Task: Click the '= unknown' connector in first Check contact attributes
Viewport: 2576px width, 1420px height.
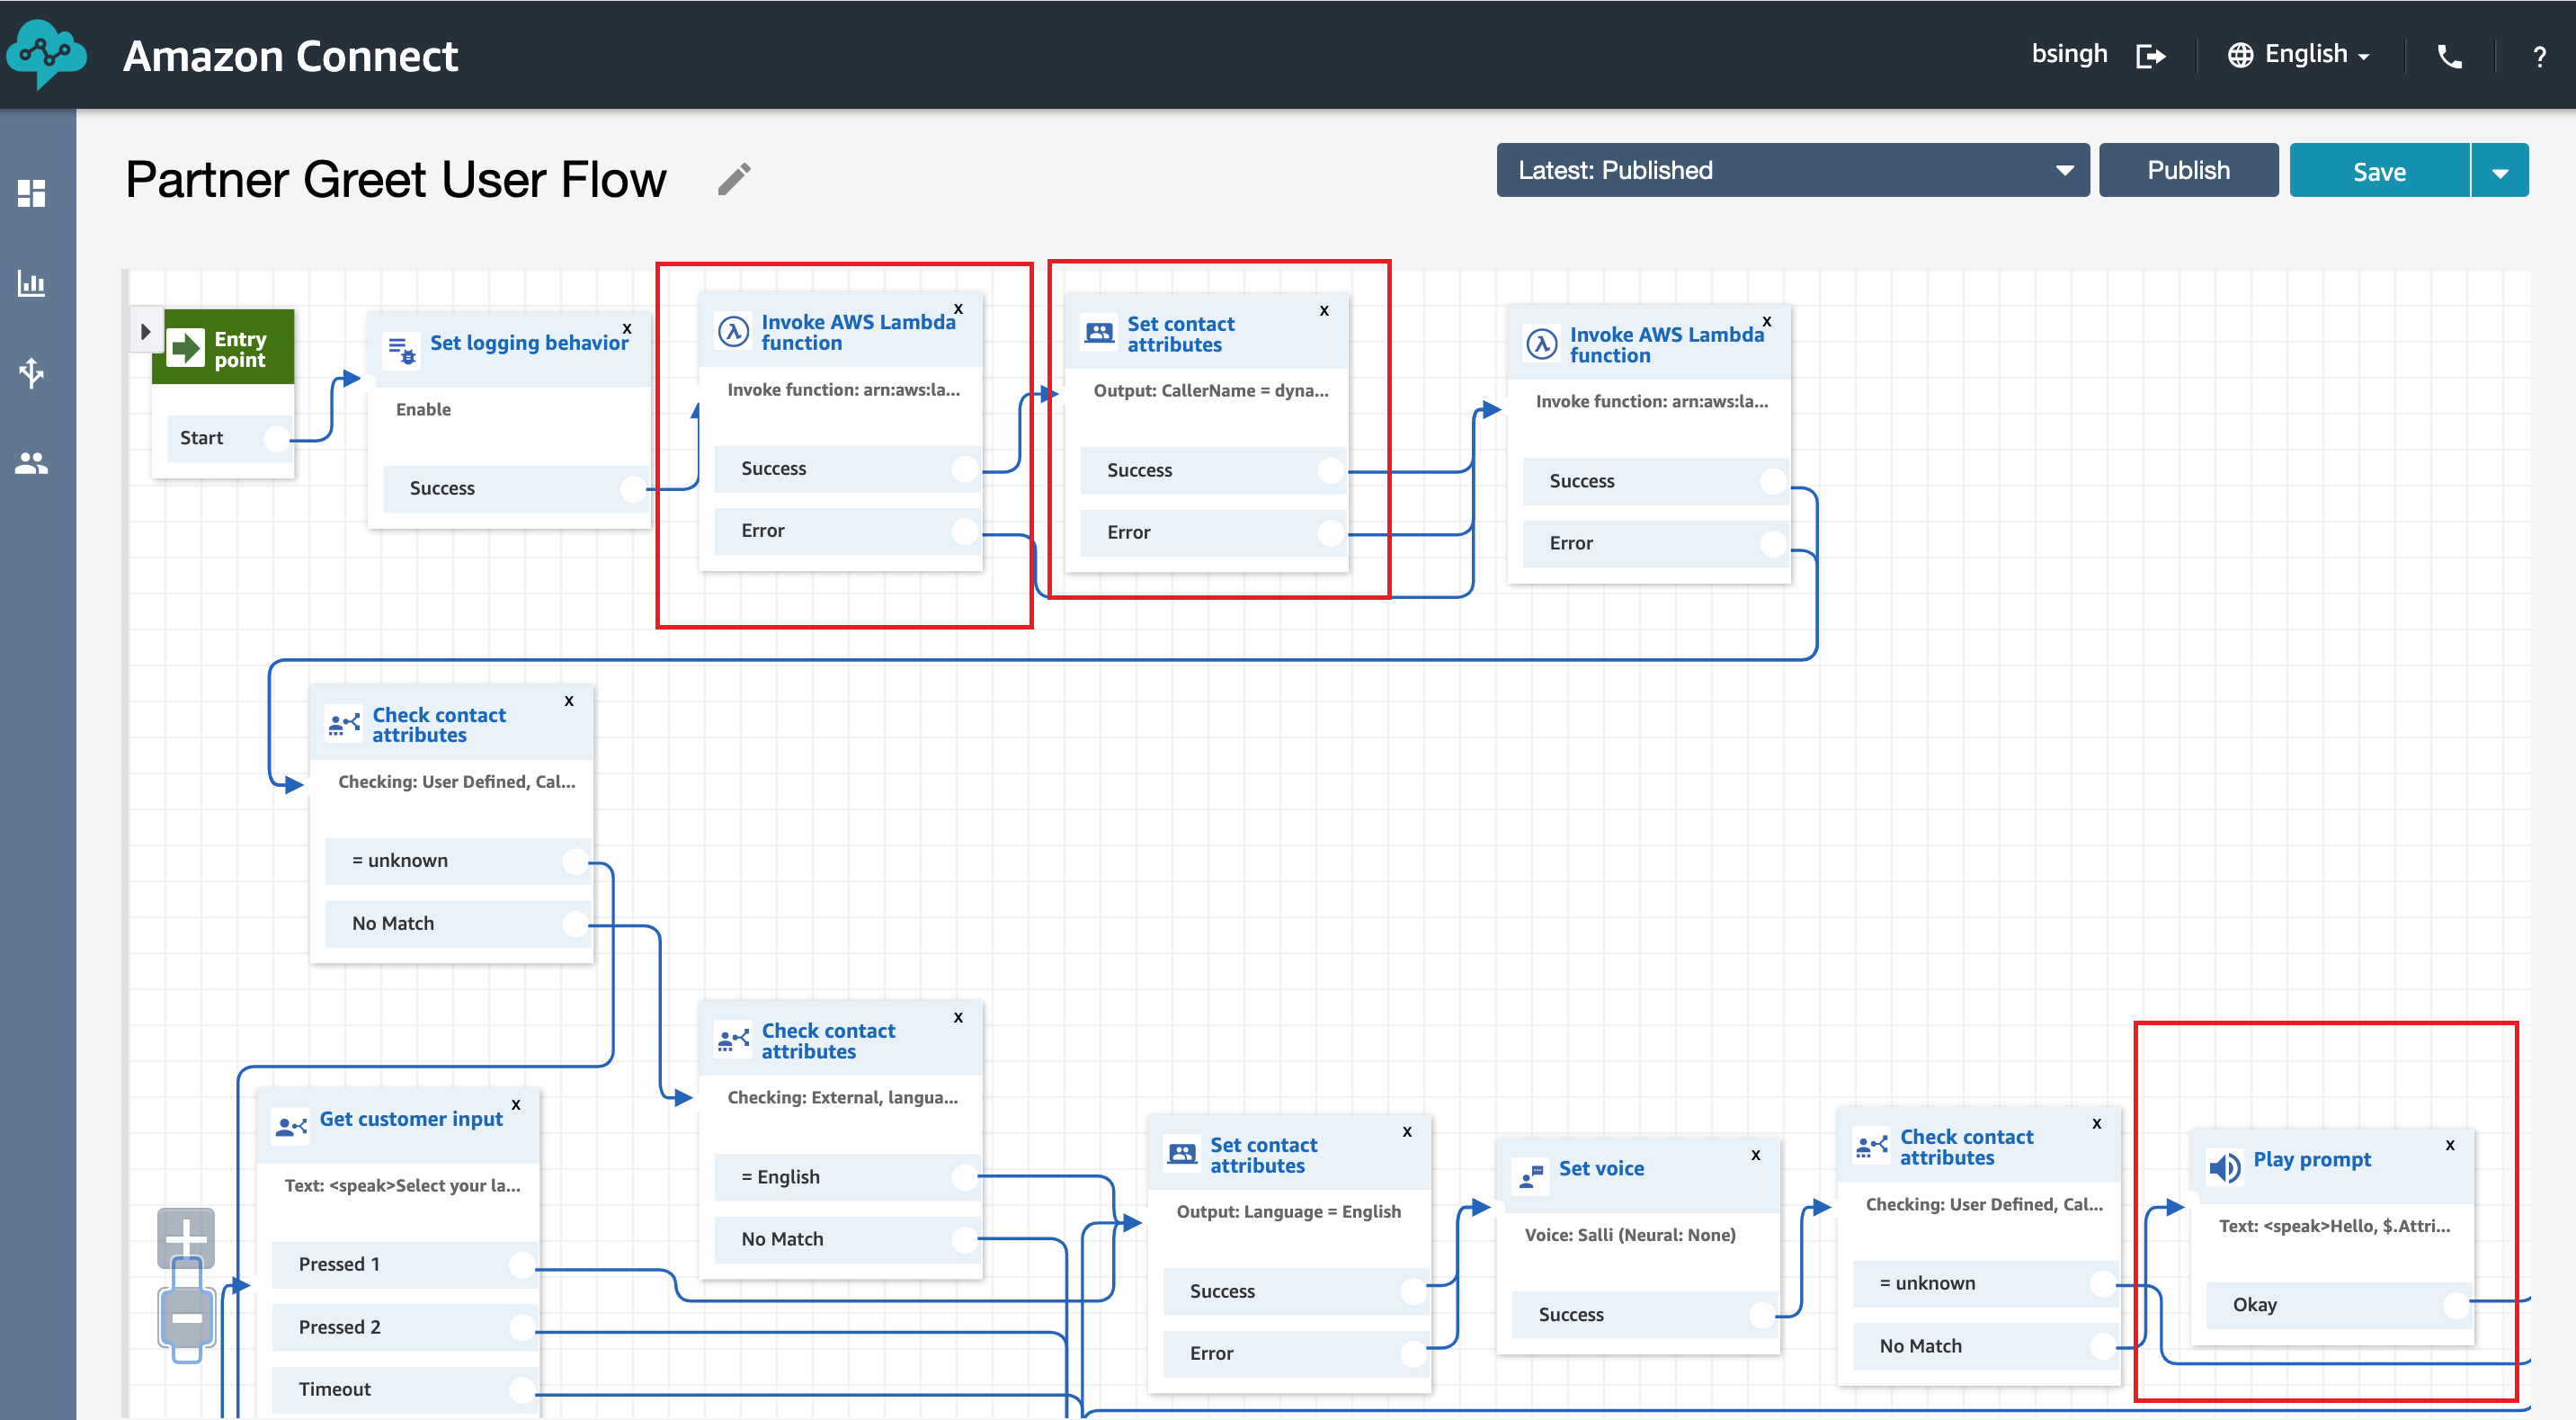Action: point(575,861)
